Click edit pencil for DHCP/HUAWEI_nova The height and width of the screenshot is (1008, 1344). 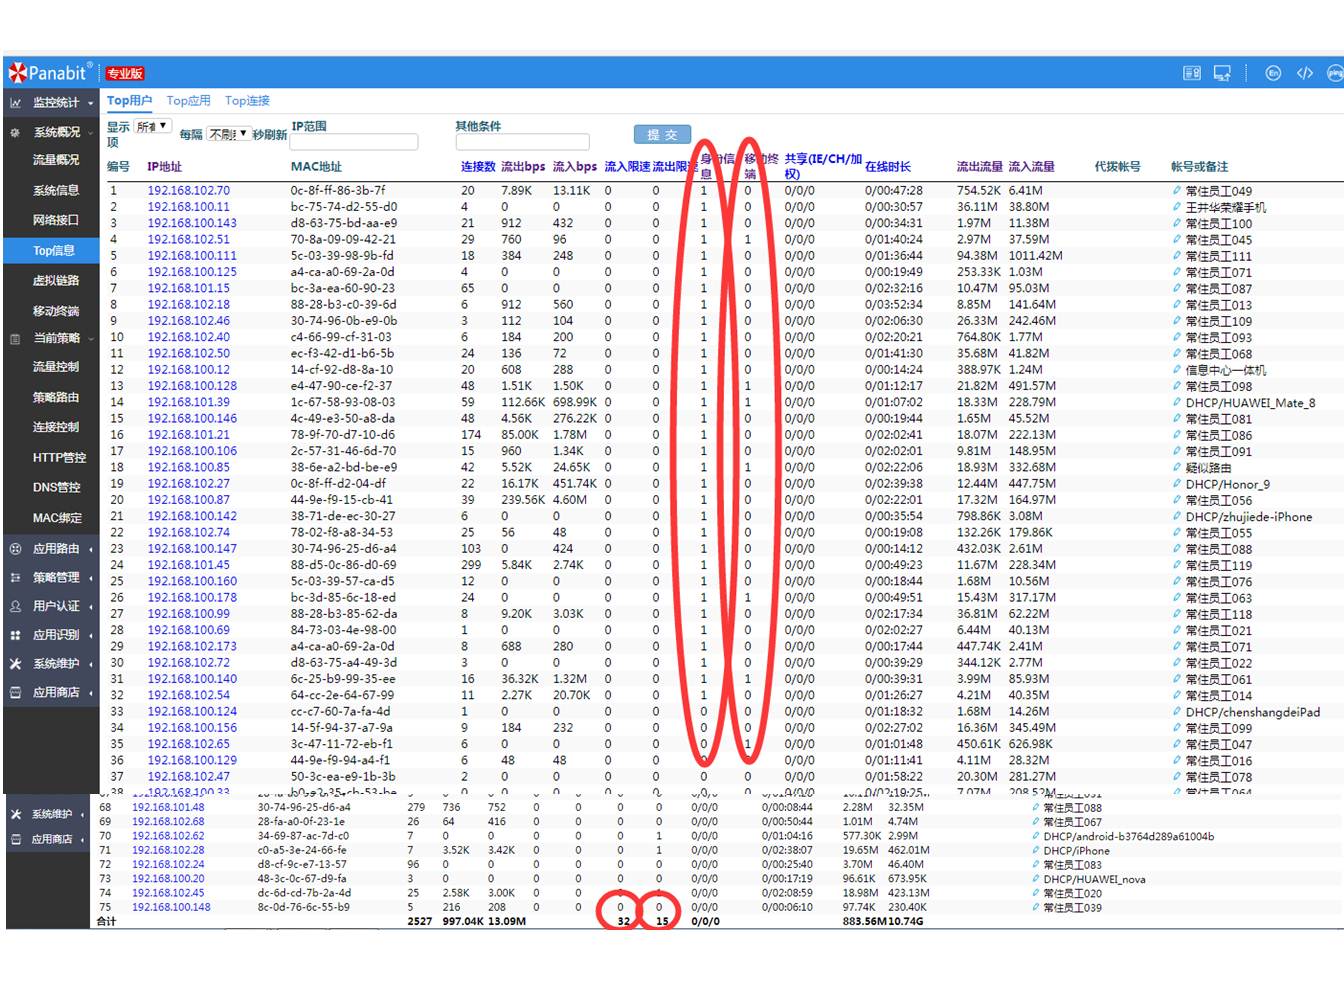1035,879
